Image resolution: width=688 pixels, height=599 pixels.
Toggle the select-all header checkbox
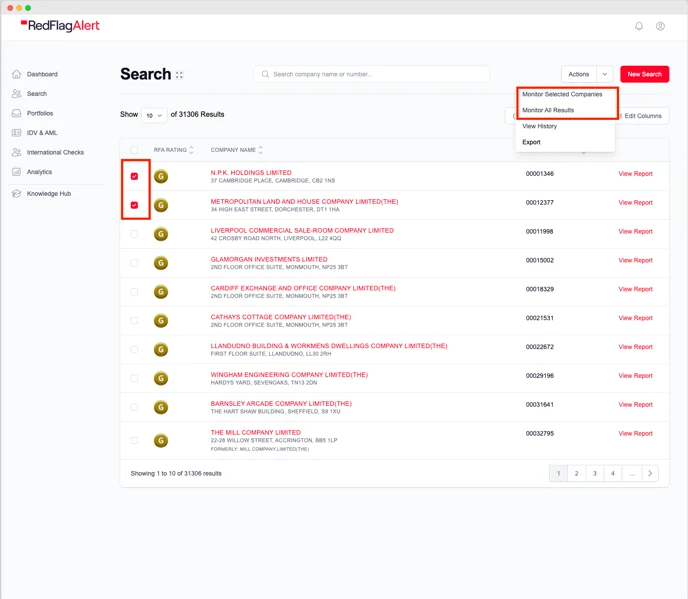[x=134, y=150]
